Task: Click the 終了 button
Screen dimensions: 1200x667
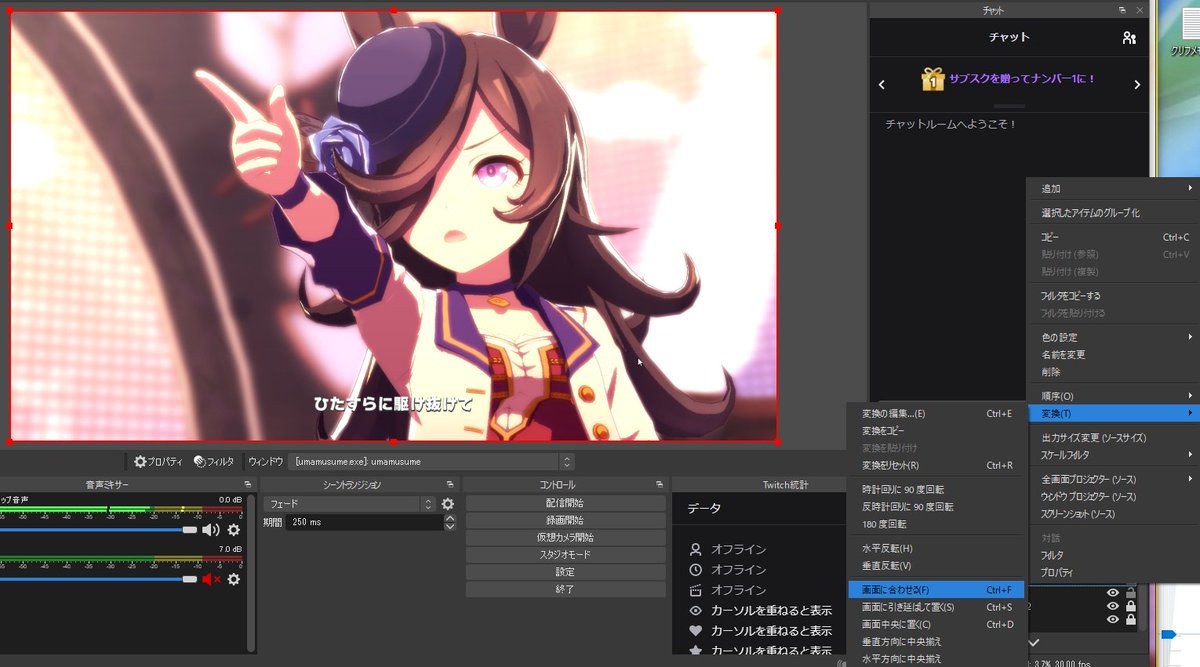Action: (565, 589)
